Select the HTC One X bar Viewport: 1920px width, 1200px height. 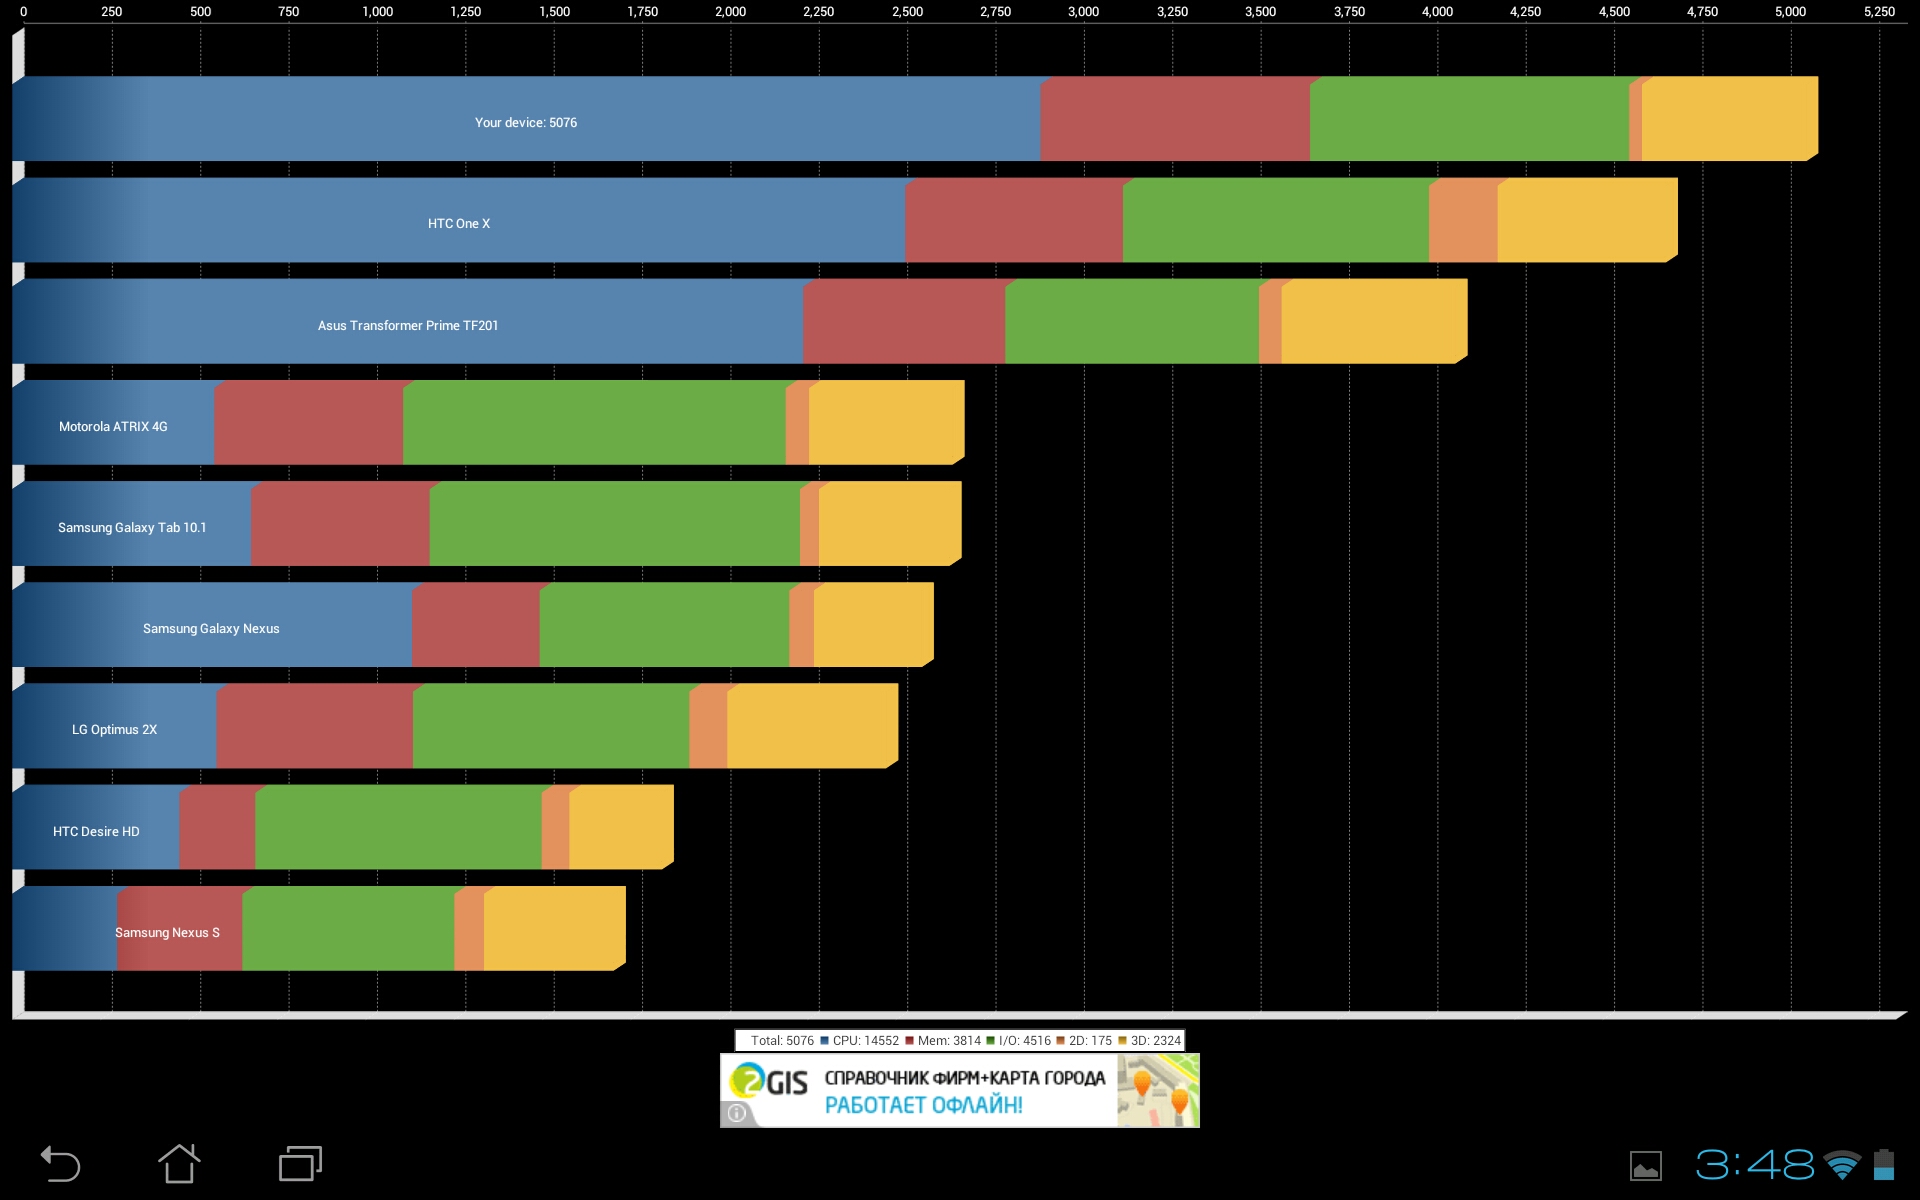click(459, 223)
